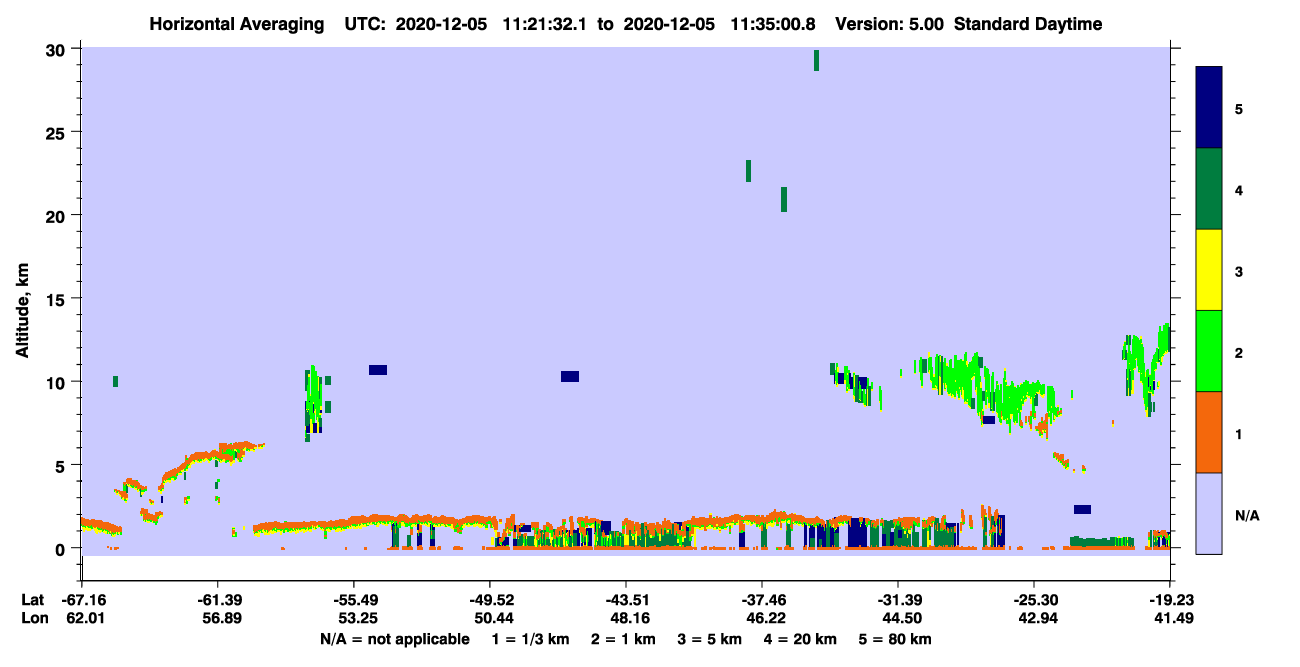This screenshot has height=667, width=1300.
Task: Click the latitude value -19.23
Action: (1170, 600)
